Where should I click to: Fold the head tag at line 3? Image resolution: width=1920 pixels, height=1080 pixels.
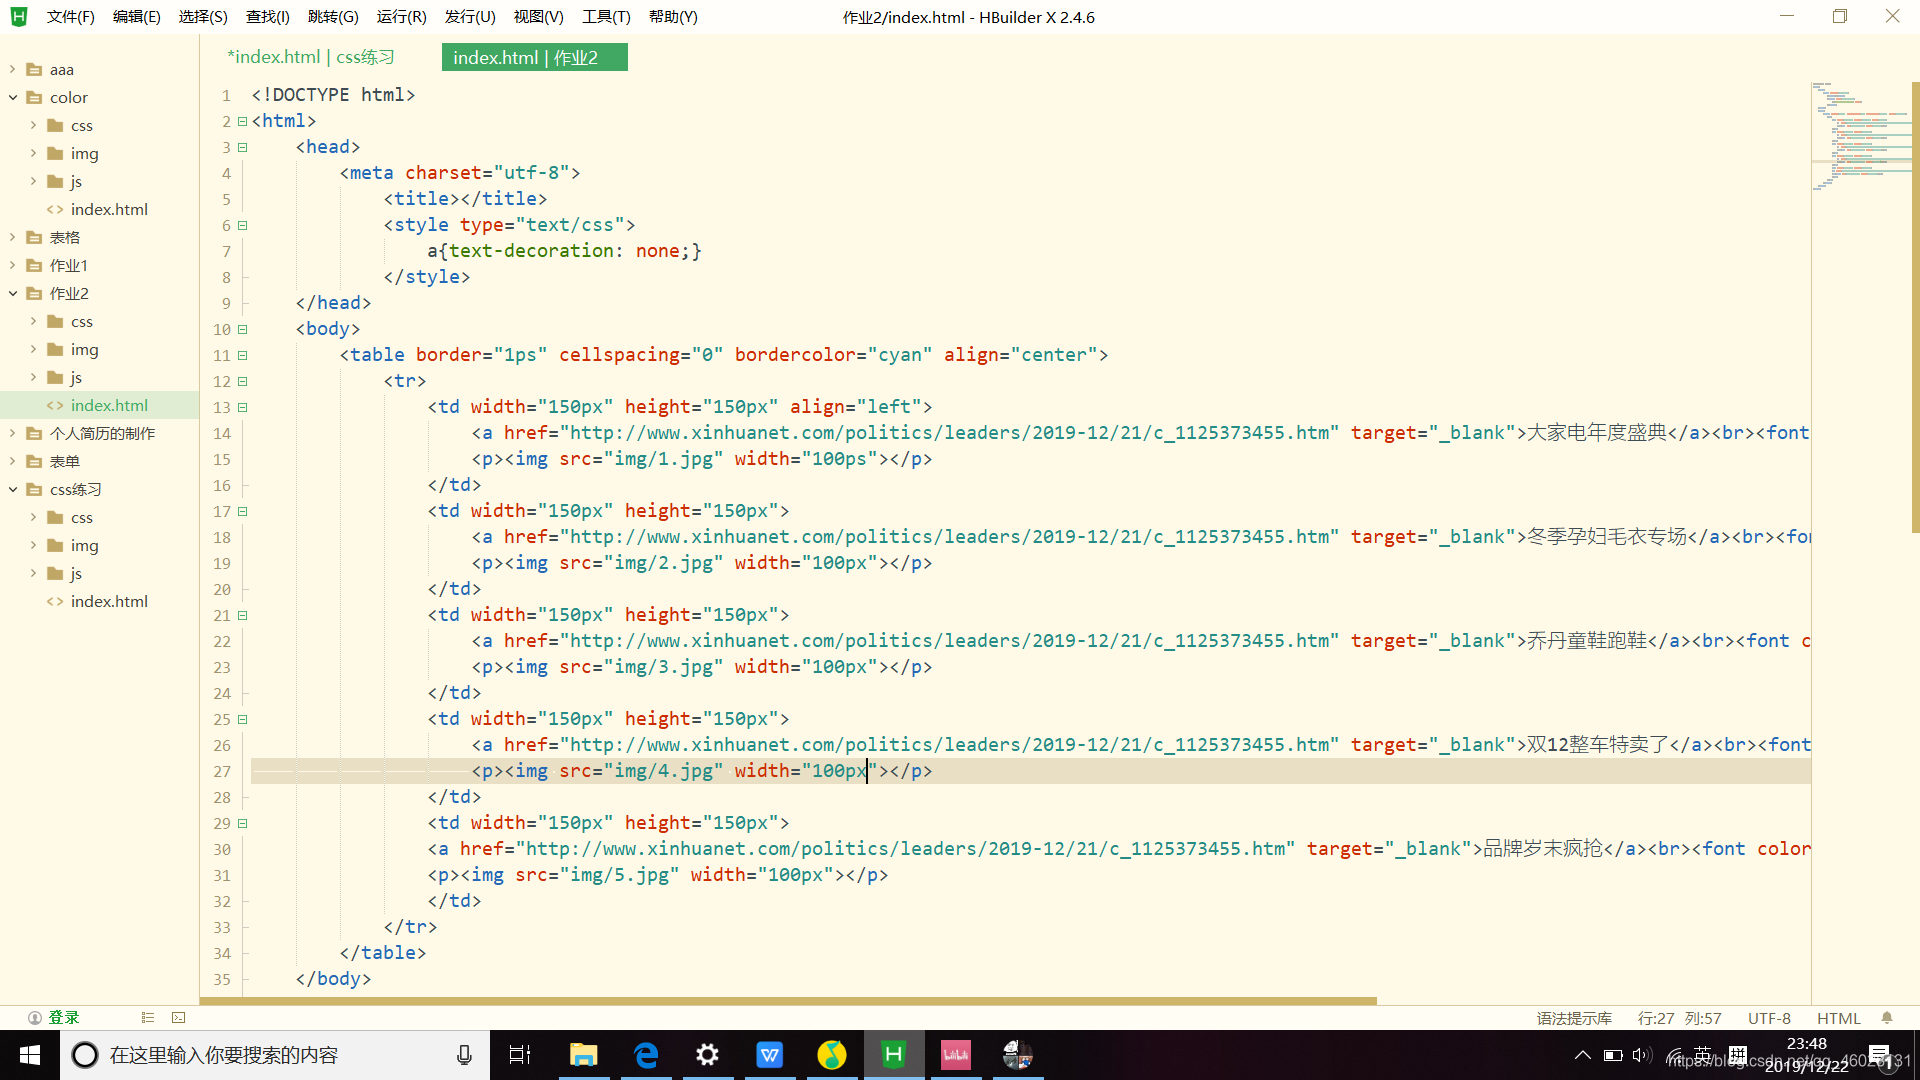point(242,147)
